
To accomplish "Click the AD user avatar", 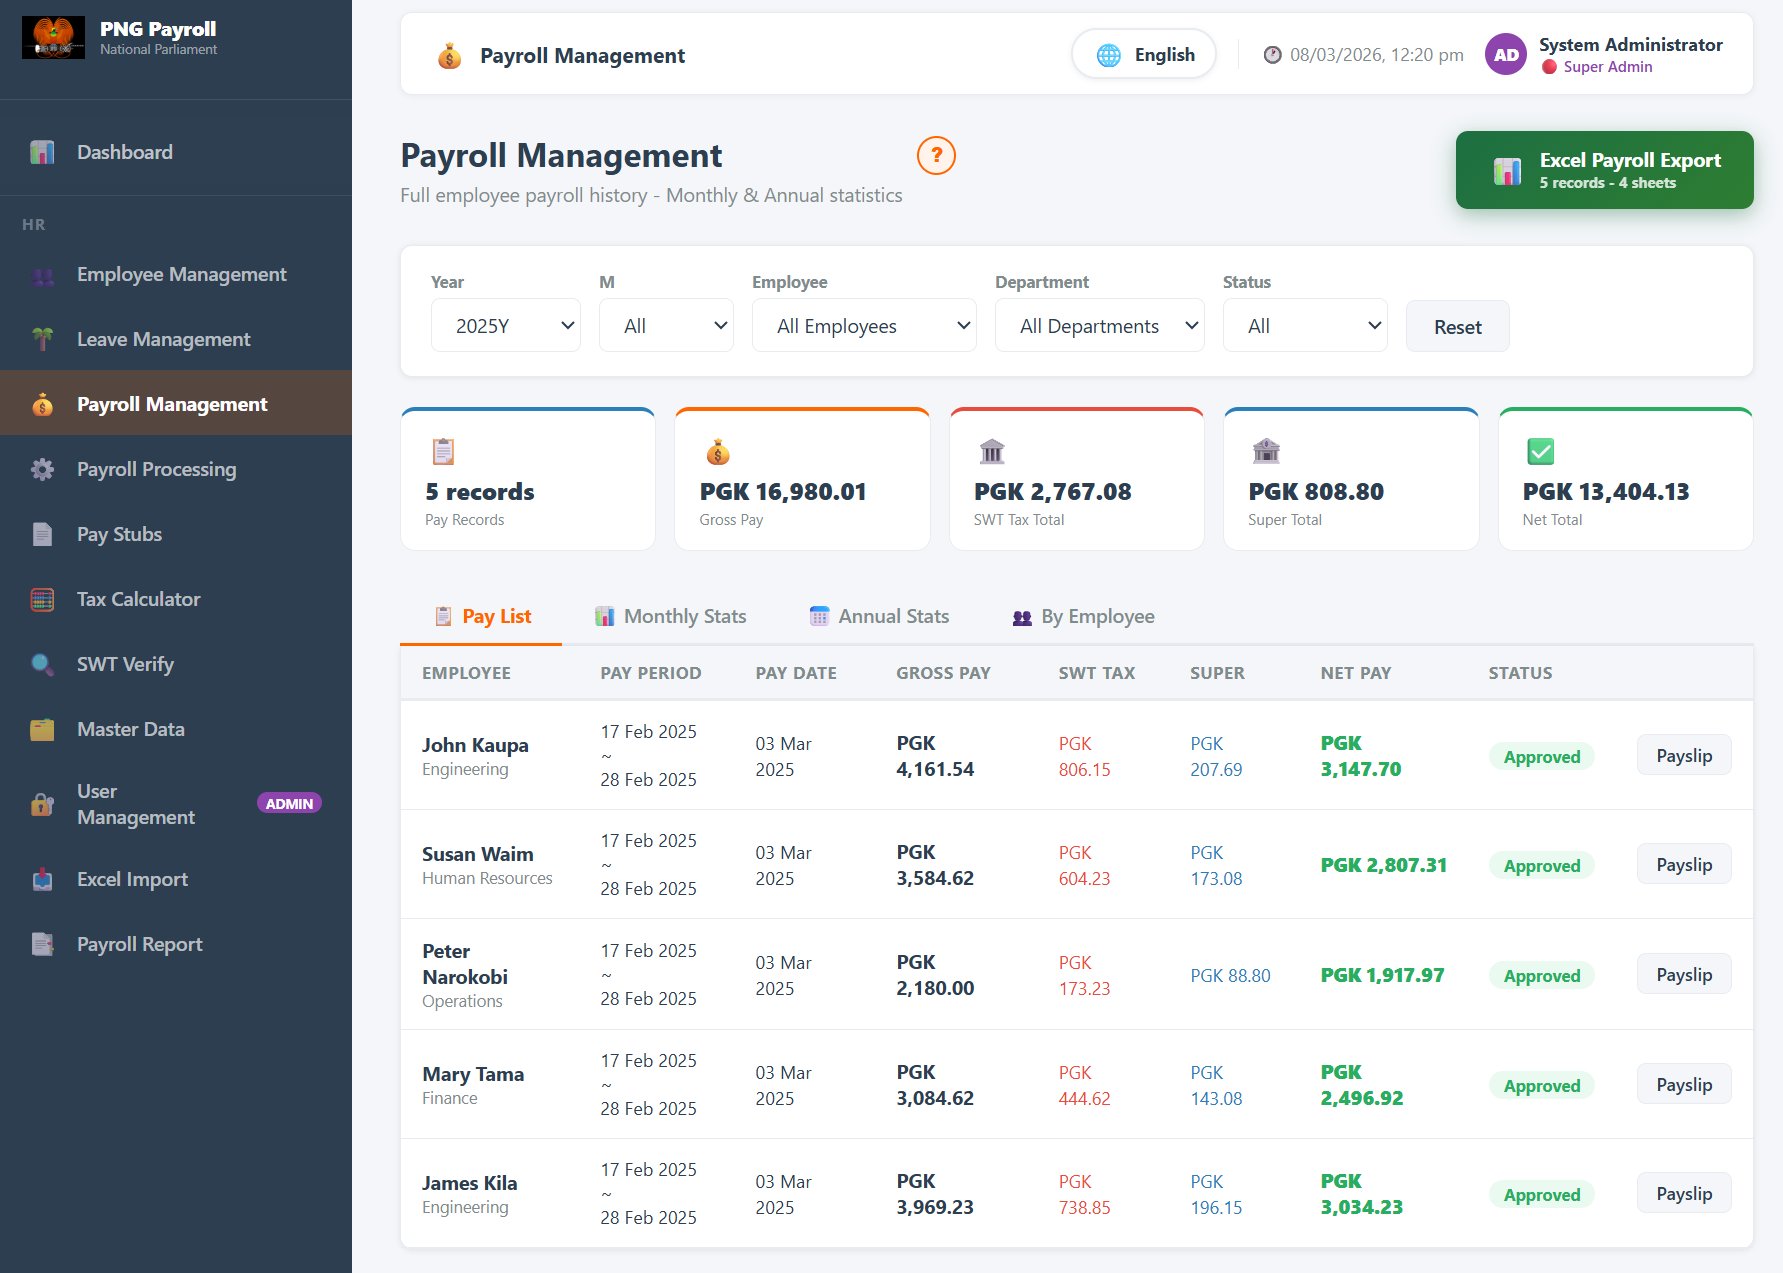I will click(1506, 55).
